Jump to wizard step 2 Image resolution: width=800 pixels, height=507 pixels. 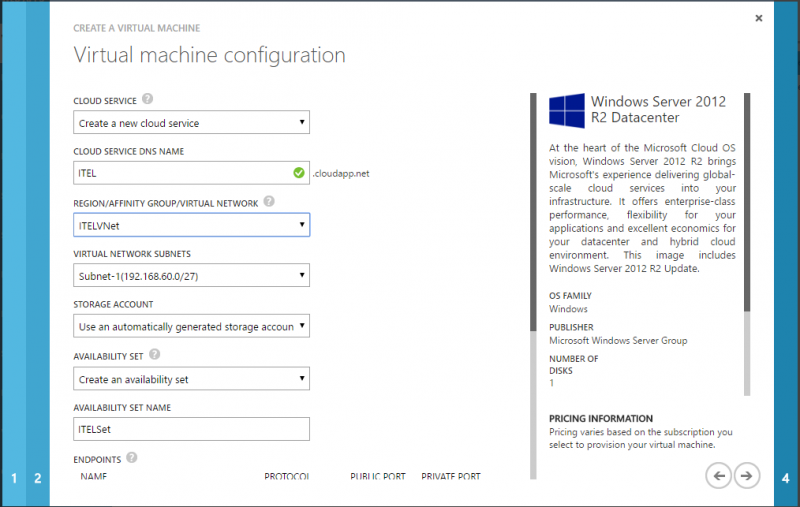(38, 478)
